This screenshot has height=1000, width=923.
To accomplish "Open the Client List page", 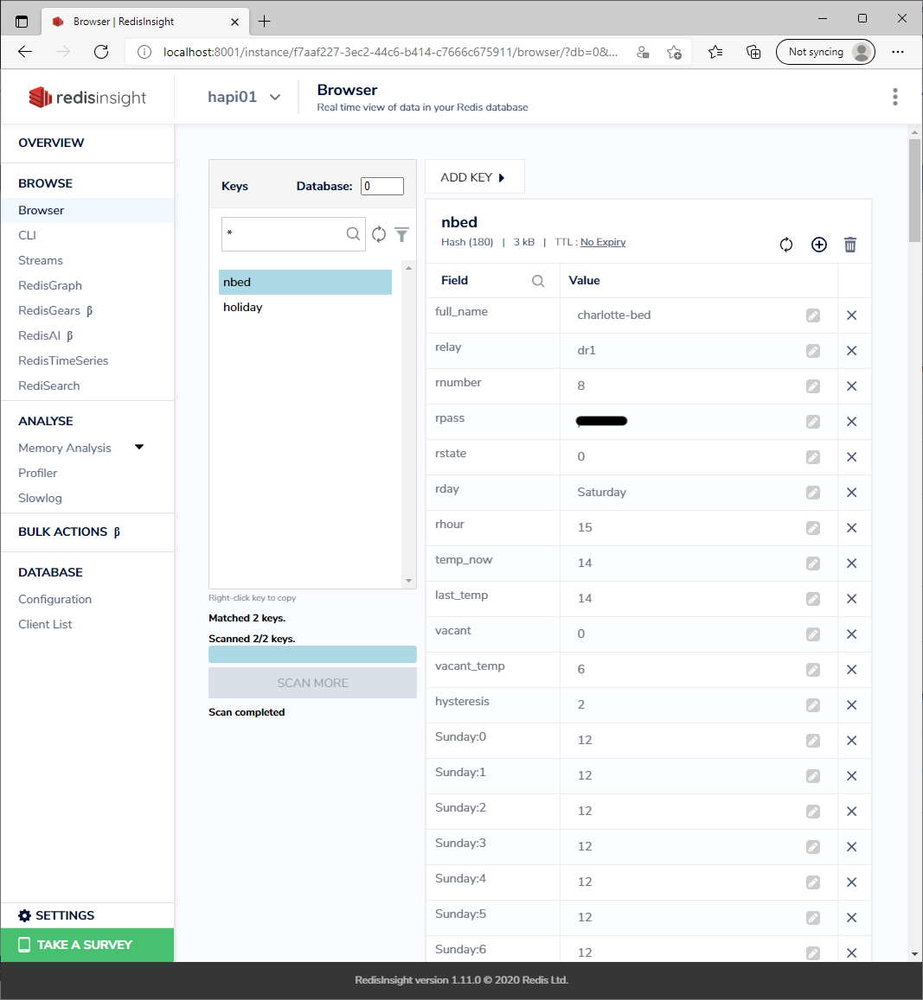I will point(45,624).
